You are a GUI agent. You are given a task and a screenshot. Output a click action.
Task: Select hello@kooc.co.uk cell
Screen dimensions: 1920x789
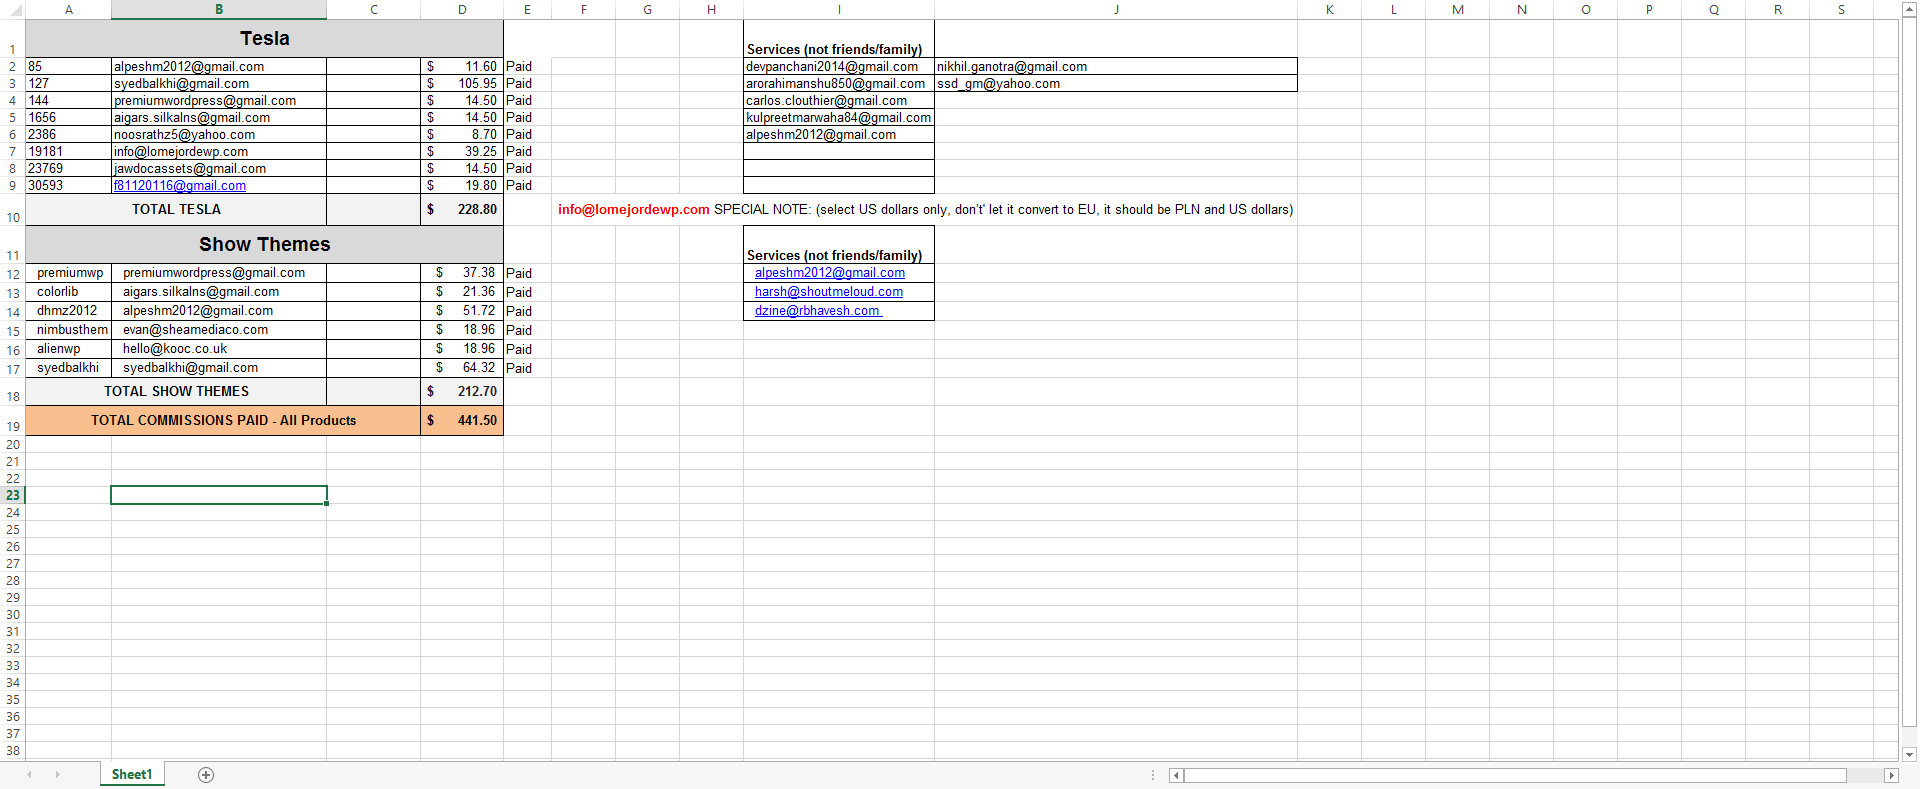click(x=219, y=349)
